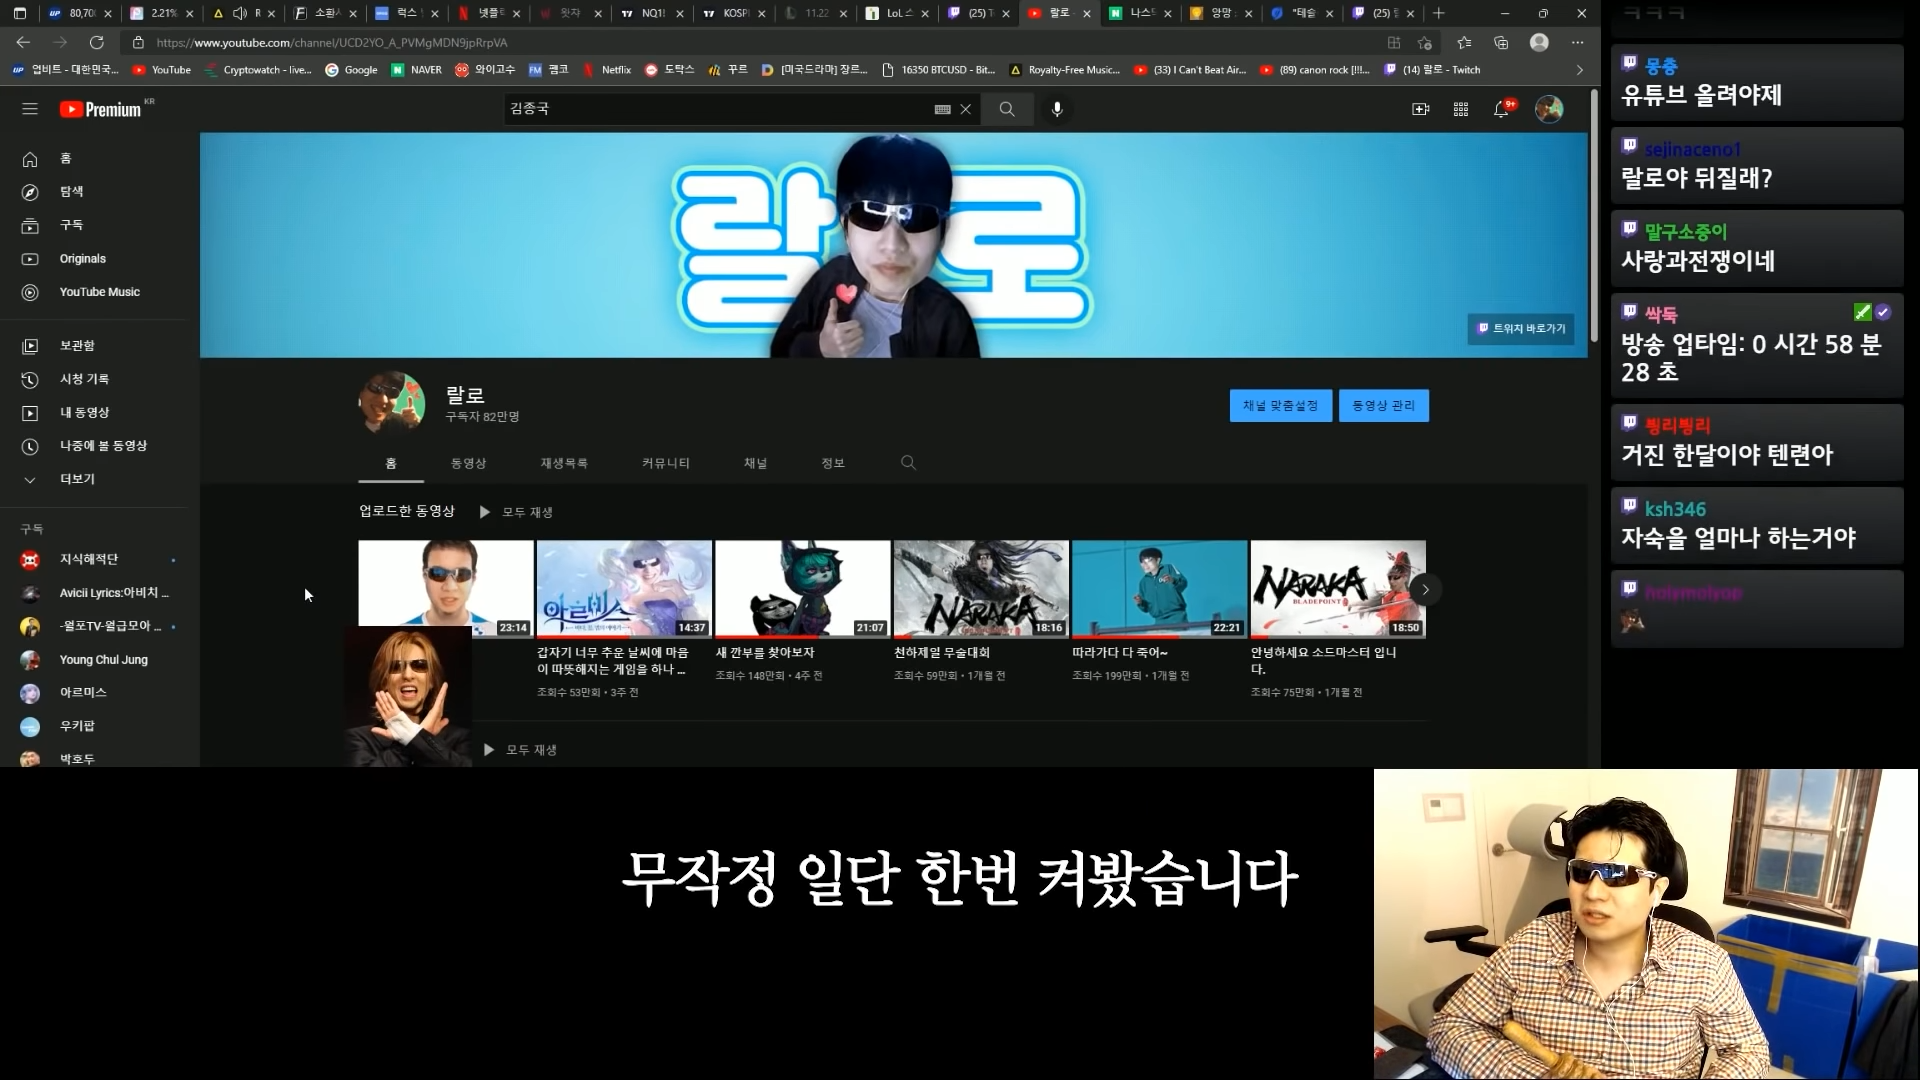
Task: Click the title 따라가다 다 죽어~
Action: click(x=1120, y=652)
